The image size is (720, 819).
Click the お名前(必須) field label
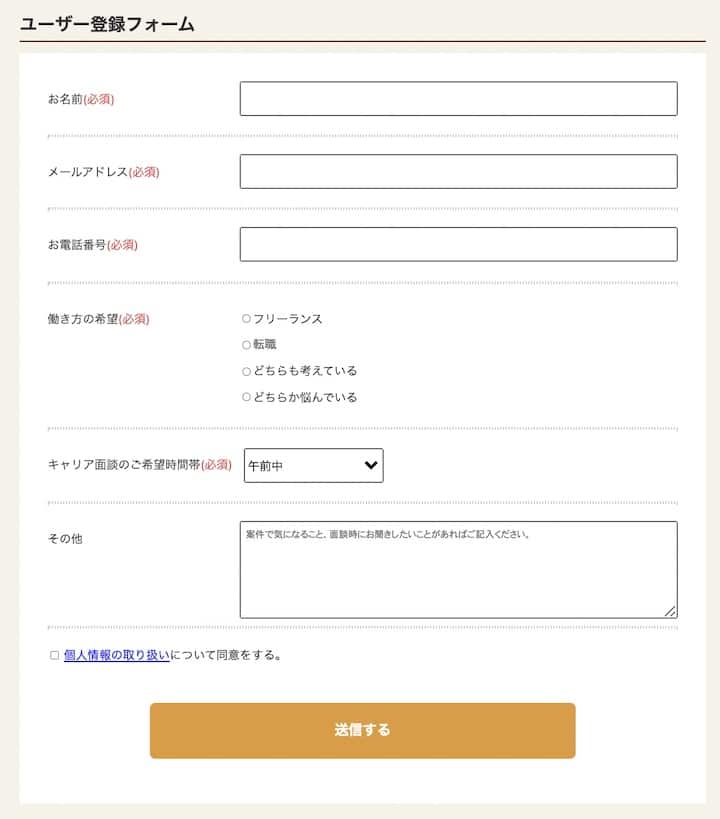pos(81,99)
